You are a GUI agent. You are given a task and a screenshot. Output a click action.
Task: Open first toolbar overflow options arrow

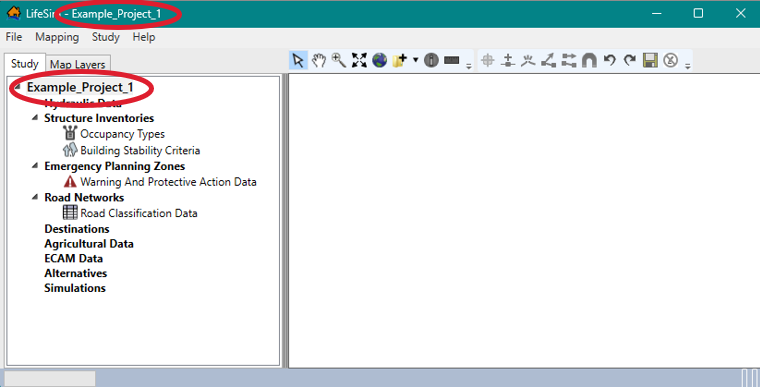pos(469,66)
